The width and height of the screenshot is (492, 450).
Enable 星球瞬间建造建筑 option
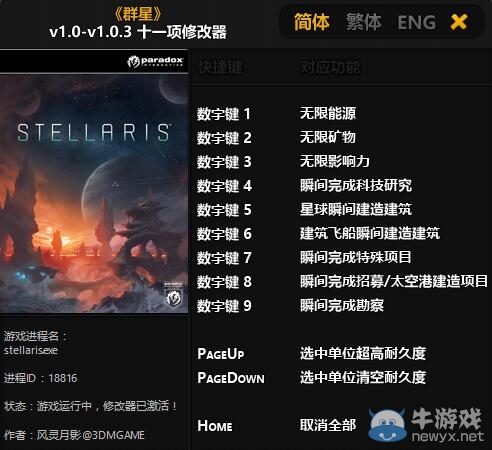tap(356, 209)
